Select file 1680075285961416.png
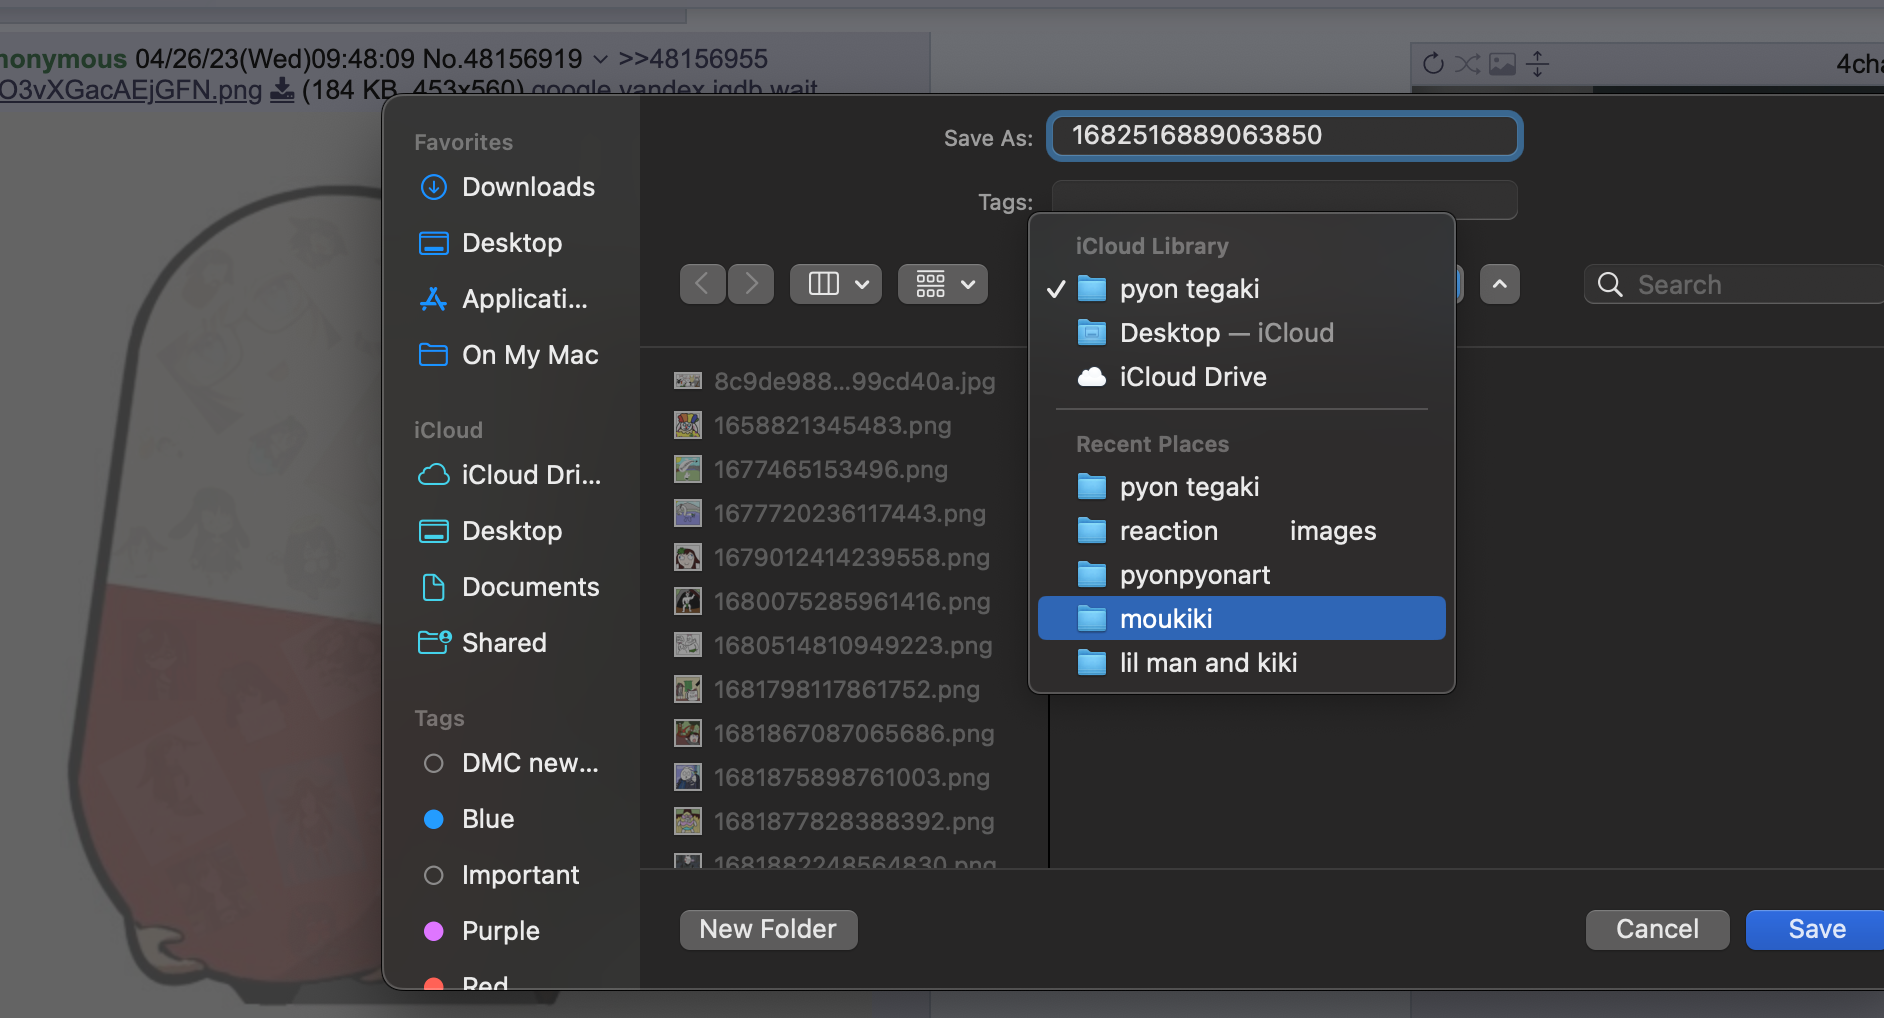This screenshot has height=1018, width=1884. point(832,601)
